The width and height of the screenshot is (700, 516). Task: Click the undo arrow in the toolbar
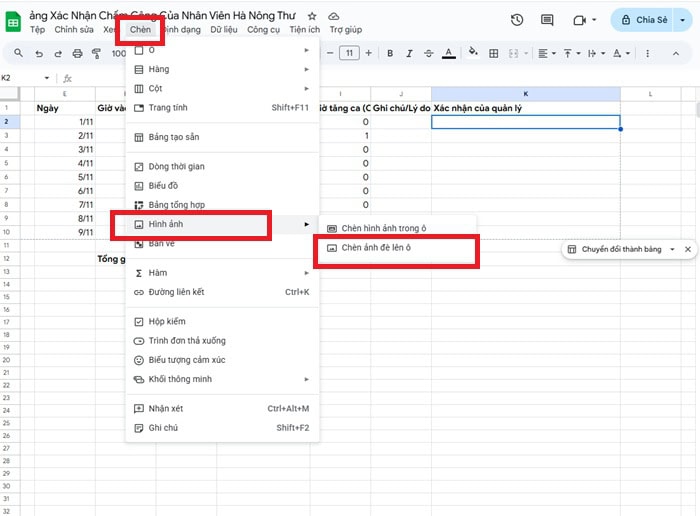41,54
